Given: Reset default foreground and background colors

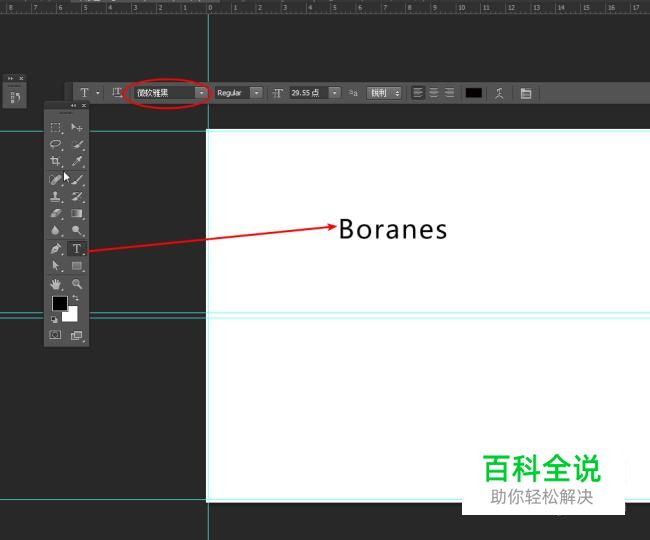Looking at the screenshot, I should [x=54, y=319].
